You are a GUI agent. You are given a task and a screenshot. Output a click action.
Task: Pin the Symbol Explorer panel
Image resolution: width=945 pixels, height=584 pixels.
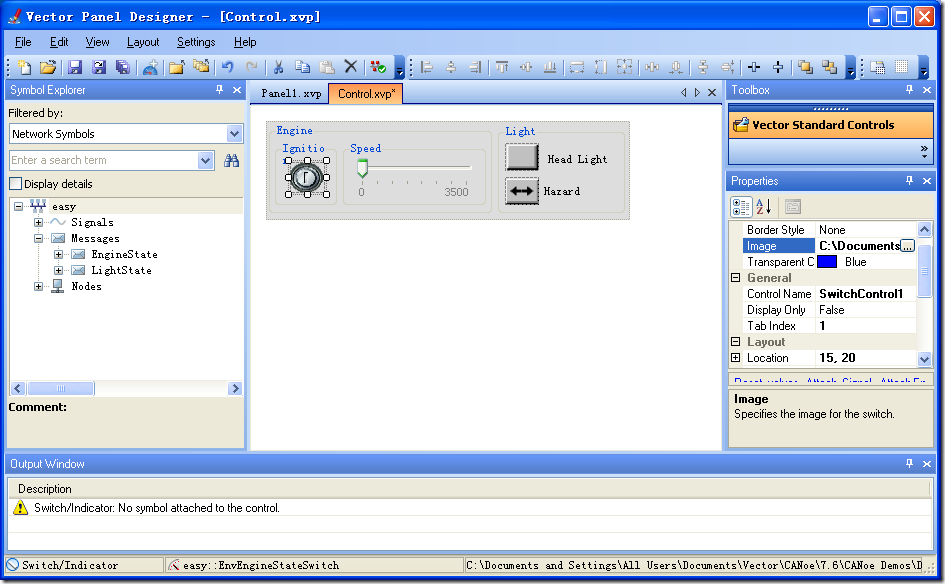click(219, 90)
